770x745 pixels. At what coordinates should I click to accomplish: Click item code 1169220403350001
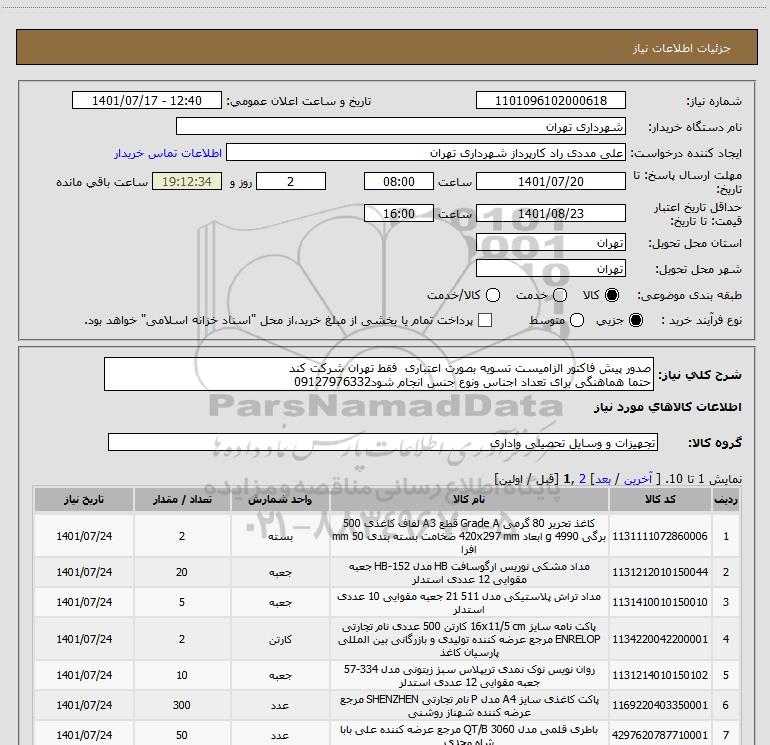(x=660, y=705)
